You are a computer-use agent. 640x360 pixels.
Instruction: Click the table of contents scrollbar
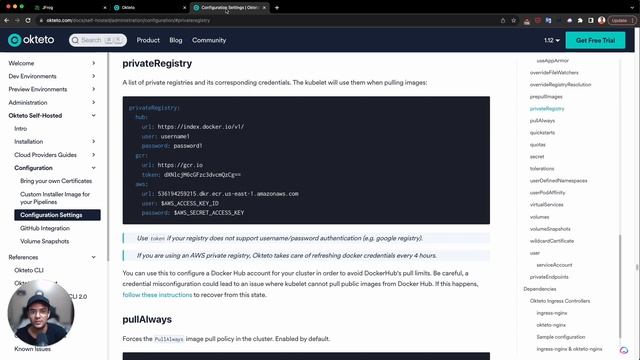[x=620, y=286]
